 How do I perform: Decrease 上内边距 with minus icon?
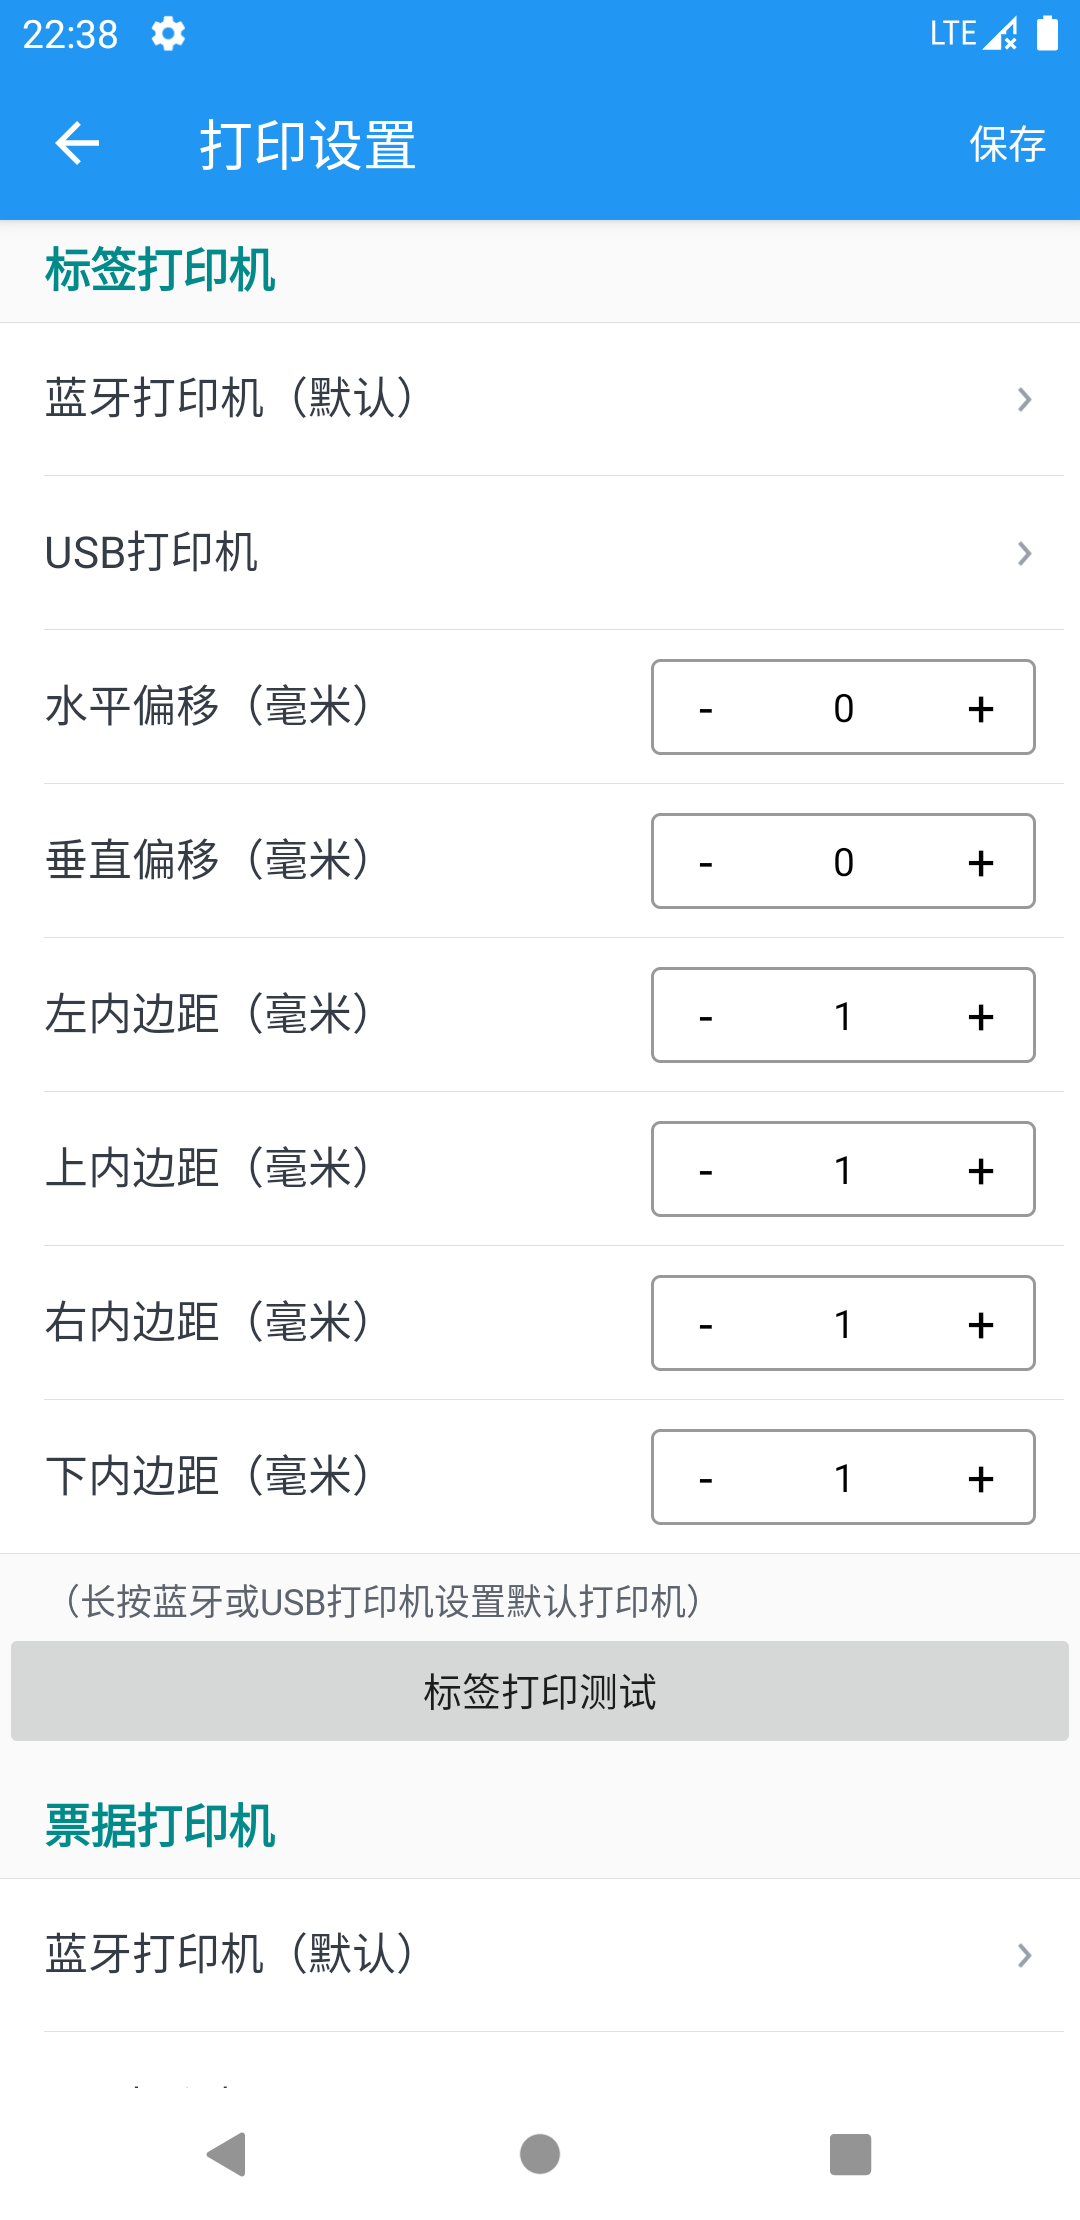click(x=706, y=1170)
